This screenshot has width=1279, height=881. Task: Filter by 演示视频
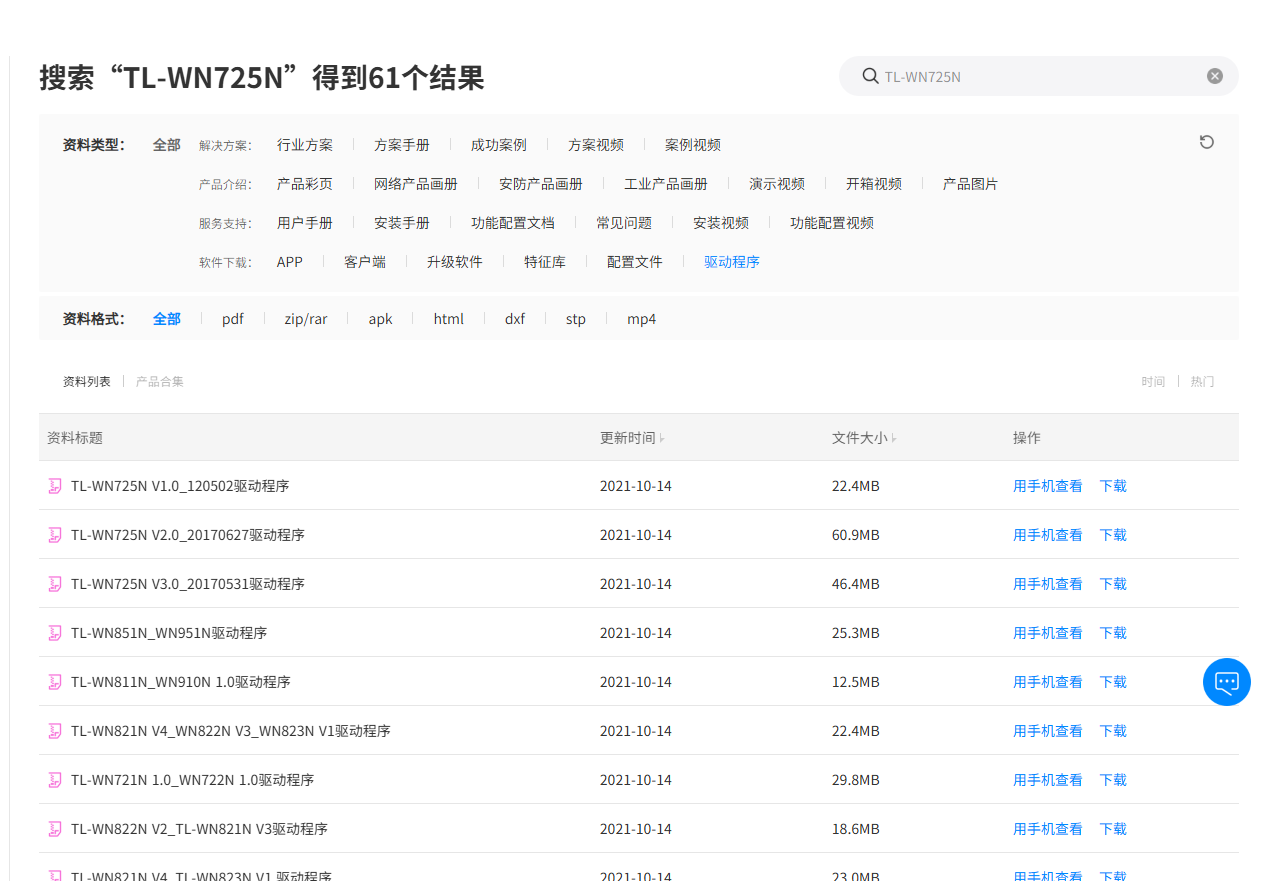point(777,184)
